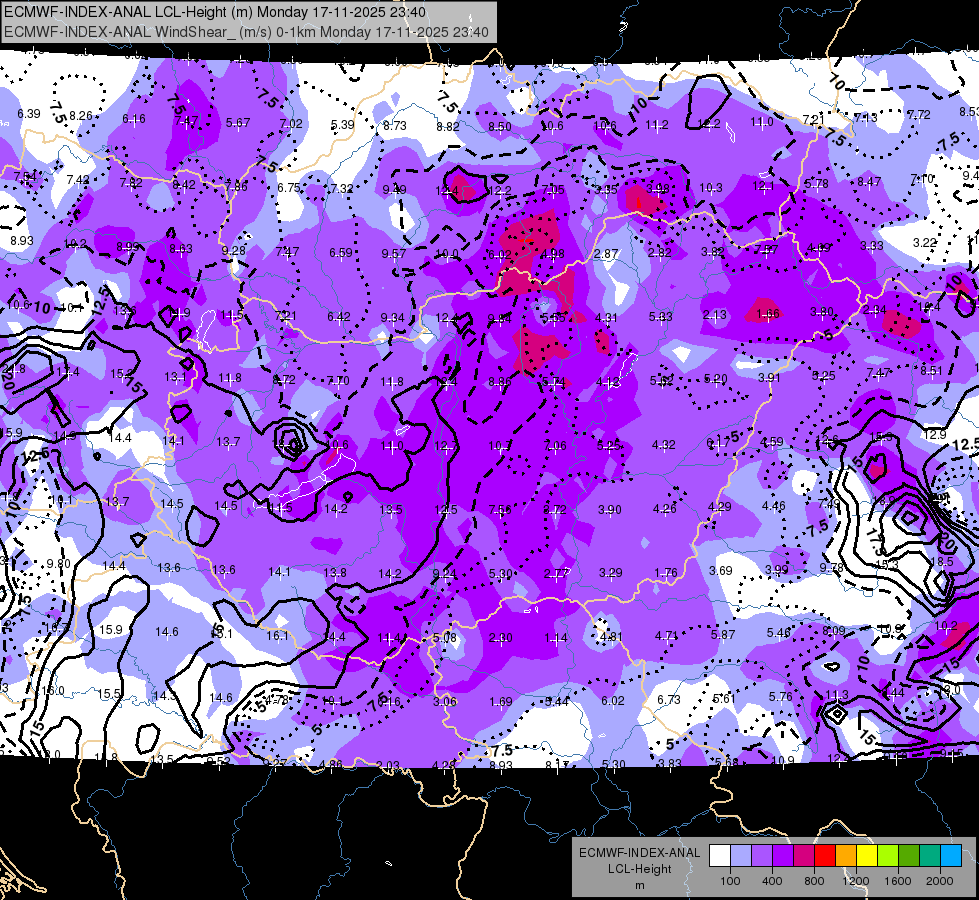979x900 pixels.
Task: Click the wind shear value 8.73
Action: click(395, 126)
